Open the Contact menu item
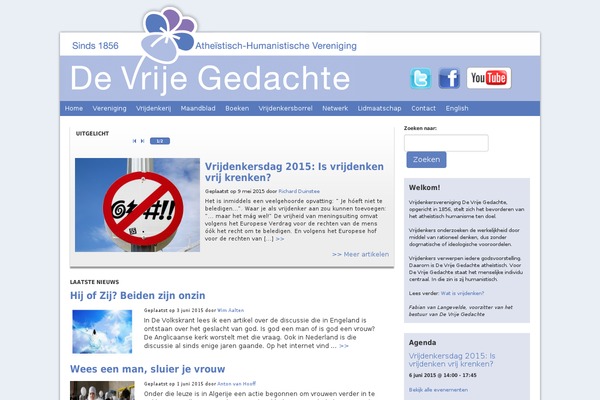600x400 pixels. click(x=423, y=108)
